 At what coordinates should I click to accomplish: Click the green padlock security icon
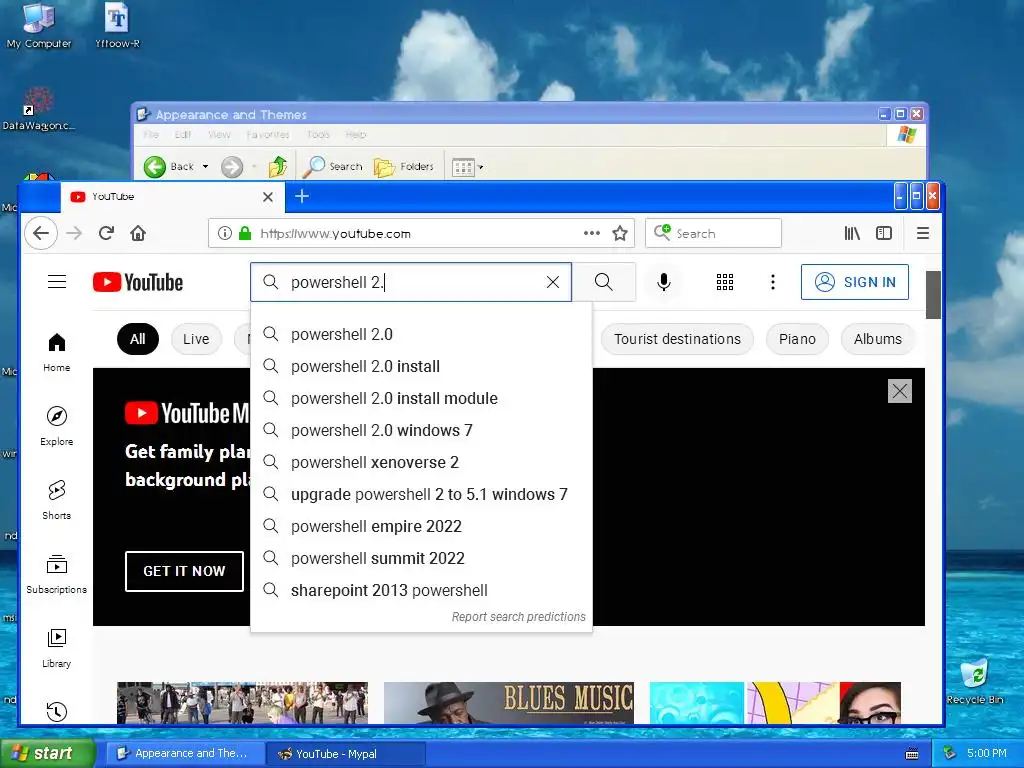pos(245,233)
